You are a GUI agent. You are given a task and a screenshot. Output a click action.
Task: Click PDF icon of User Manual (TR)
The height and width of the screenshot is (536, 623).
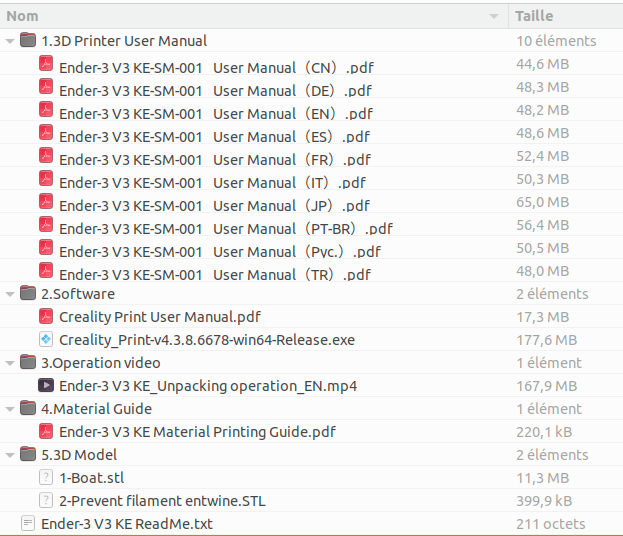(46, 271)
